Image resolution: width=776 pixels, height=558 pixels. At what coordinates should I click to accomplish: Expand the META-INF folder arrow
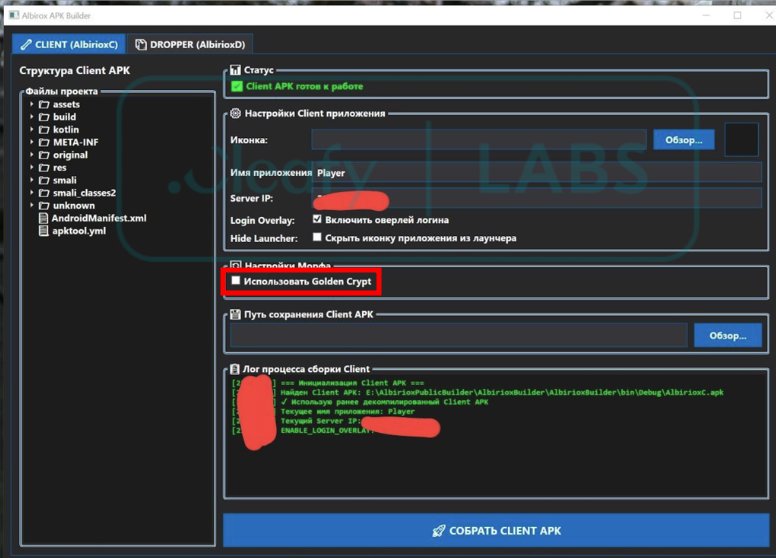(x=32, y=142)
